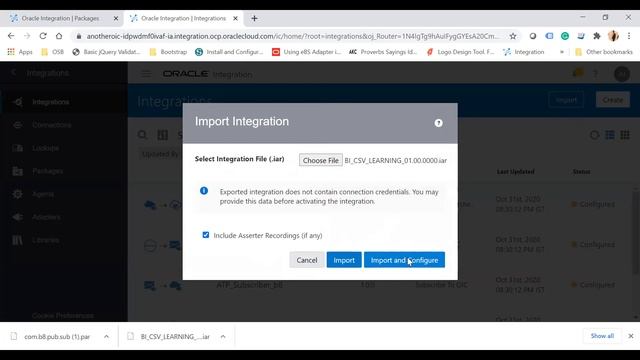Viewport: 640px width, 360px height.
Task: Open the browser home page
Action: click(x=59, y=36)
